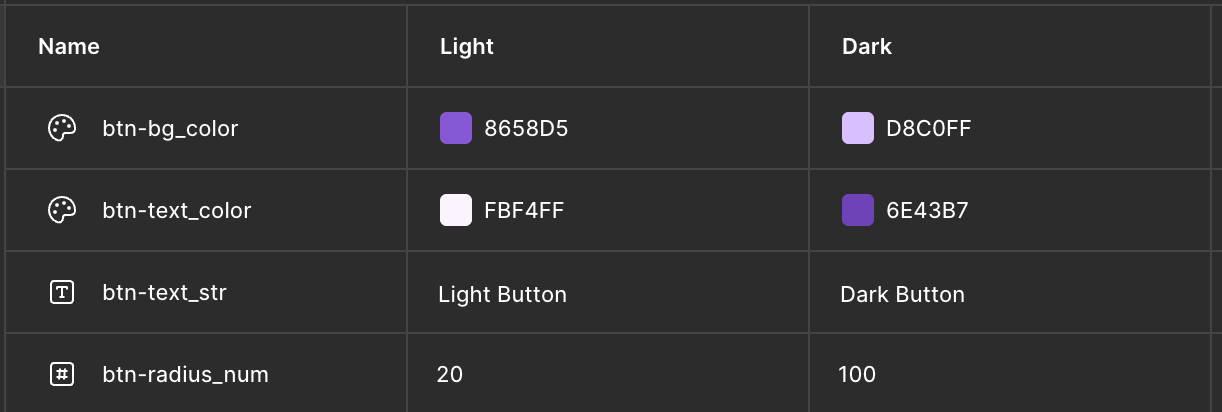Click the text type icon for btn-text_str
Screen dimensions: 1222x412
click(x=62, y=292)
